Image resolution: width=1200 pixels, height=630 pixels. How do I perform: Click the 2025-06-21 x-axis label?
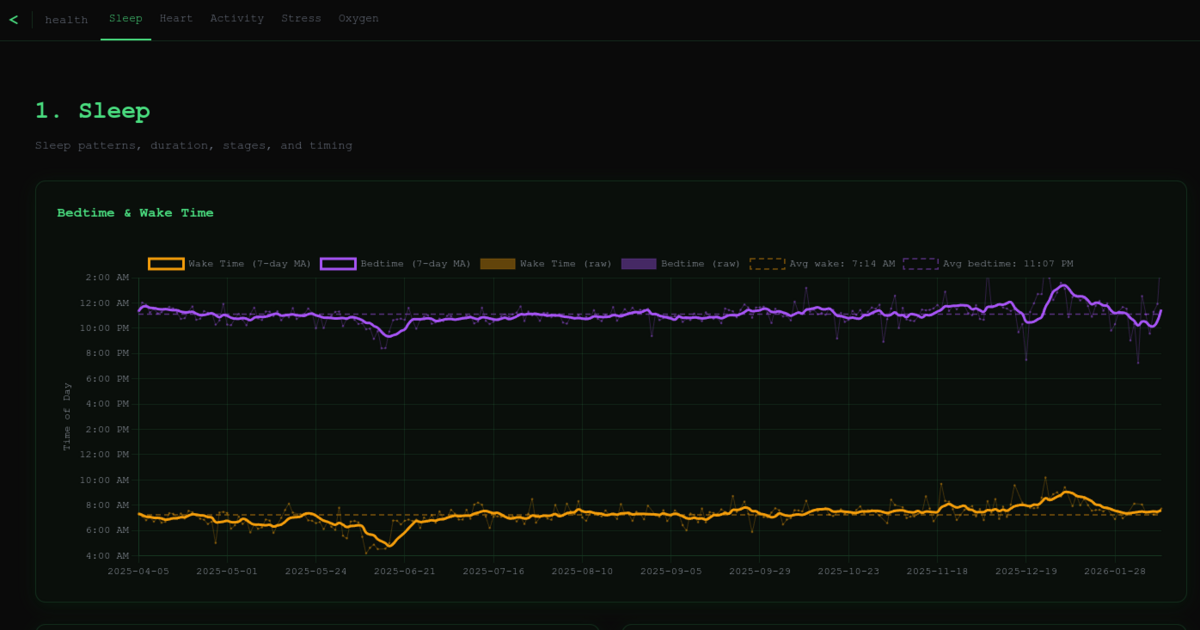(404, 570)
